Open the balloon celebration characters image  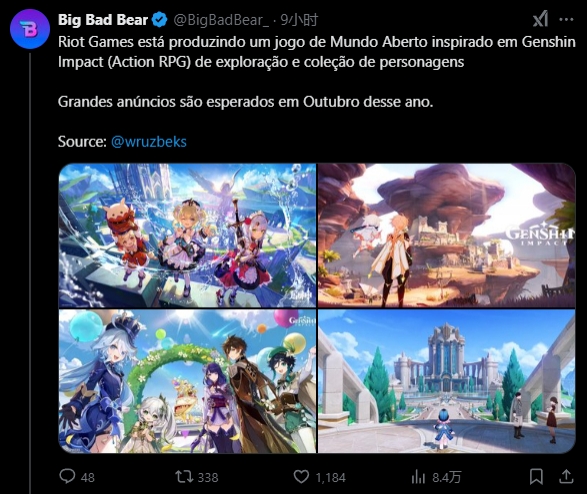(188, 381)
